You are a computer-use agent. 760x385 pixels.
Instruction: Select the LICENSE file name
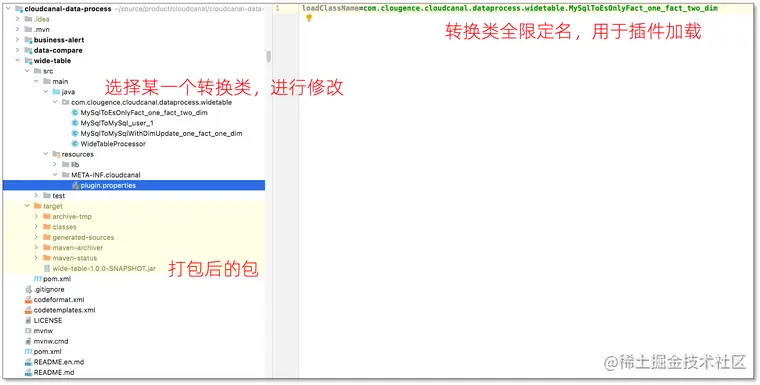[48, 321]
